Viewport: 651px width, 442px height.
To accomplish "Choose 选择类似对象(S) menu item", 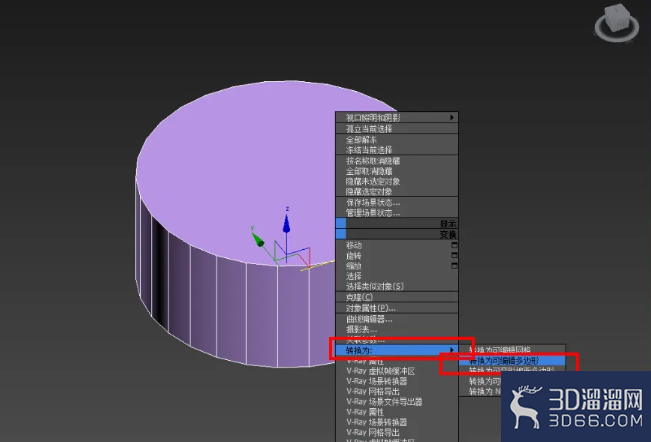I will (397, 286).
